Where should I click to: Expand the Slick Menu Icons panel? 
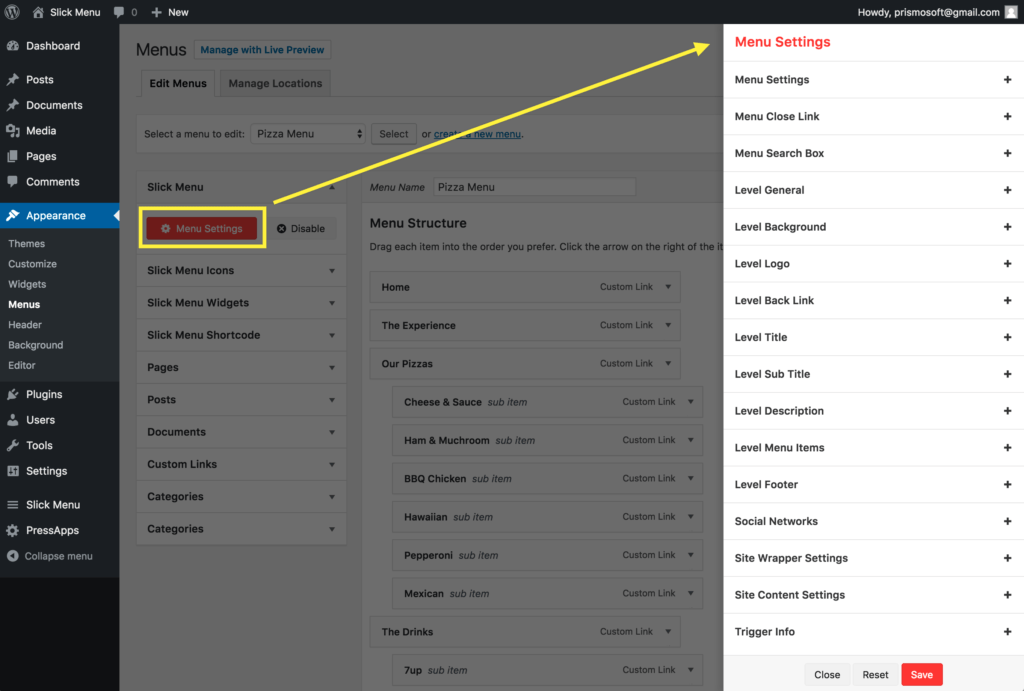[x=240, y=270]
